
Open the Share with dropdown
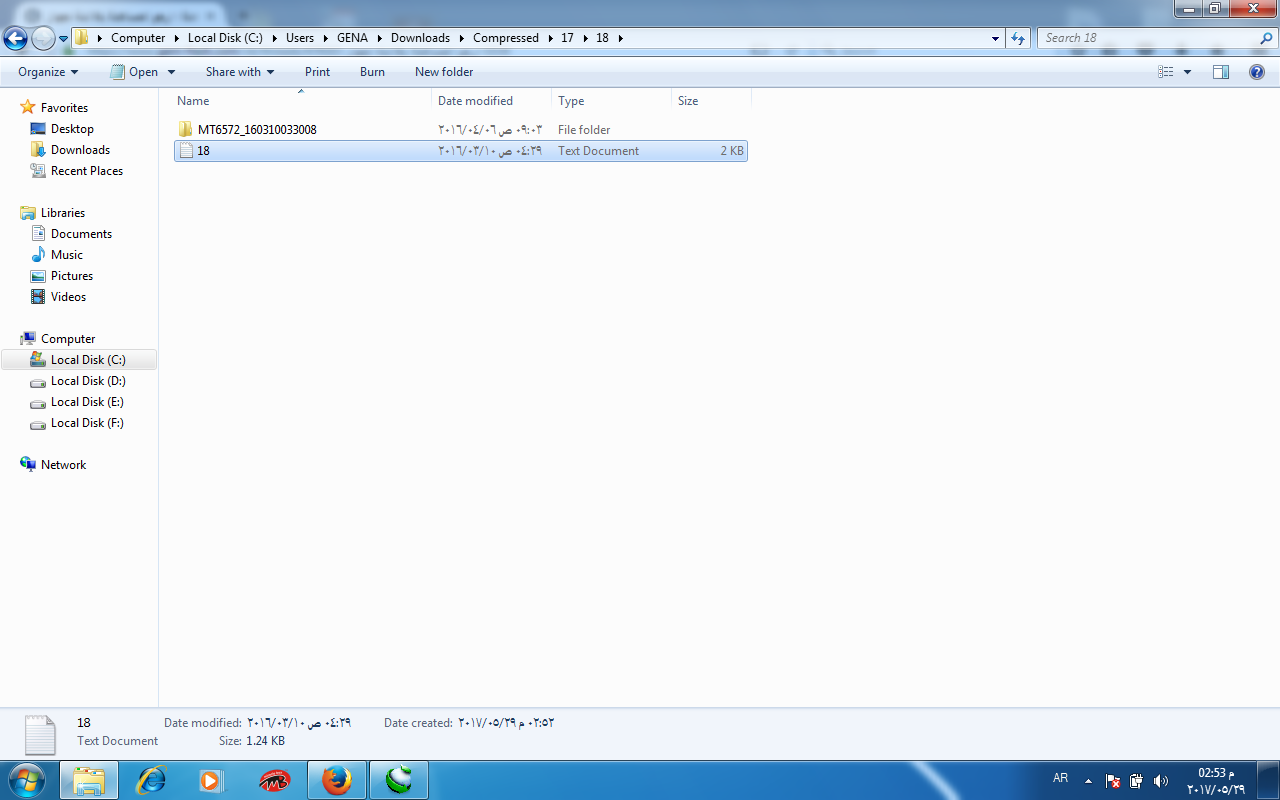tap(240, 72)
